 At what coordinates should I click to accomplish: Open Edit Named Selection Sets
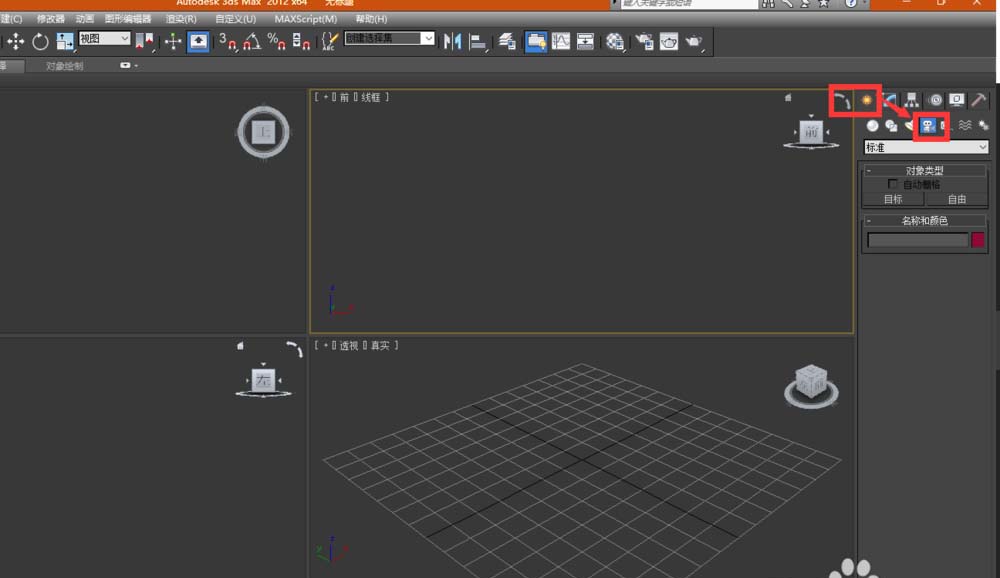click(x=329, y=42)
